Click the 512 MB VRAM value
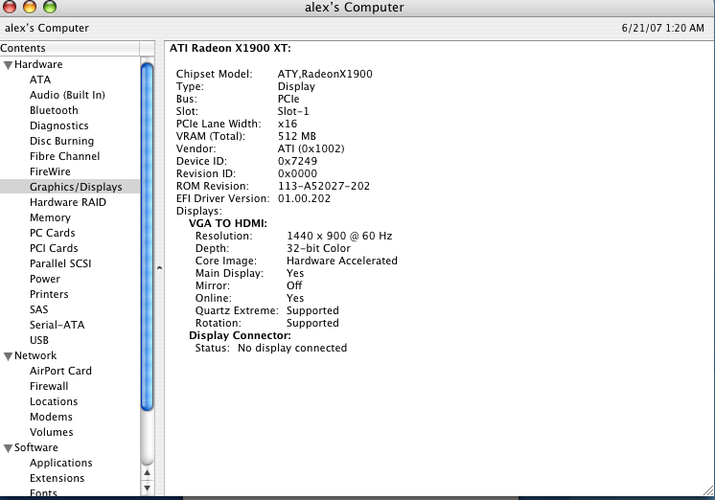Image resolution: width=715 pixels, height=500 pixels. click(297, 136)
